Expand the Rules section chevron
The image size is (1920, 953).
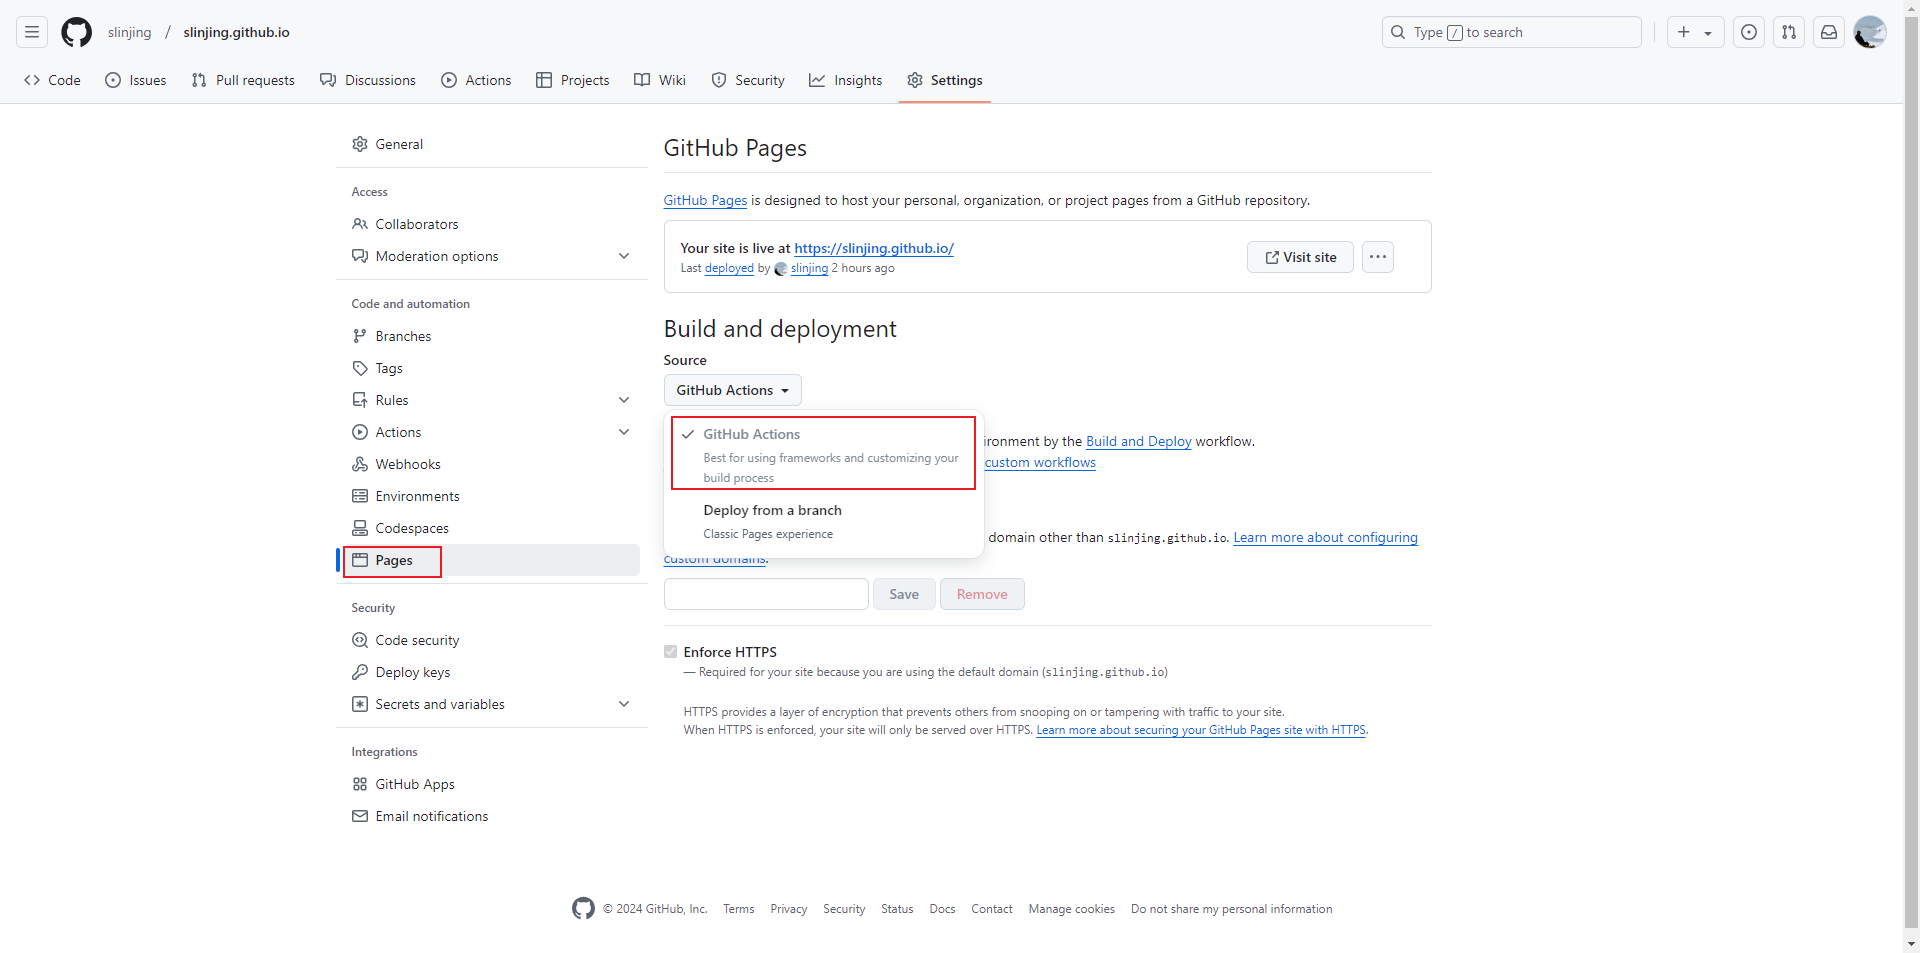point(624,400)
